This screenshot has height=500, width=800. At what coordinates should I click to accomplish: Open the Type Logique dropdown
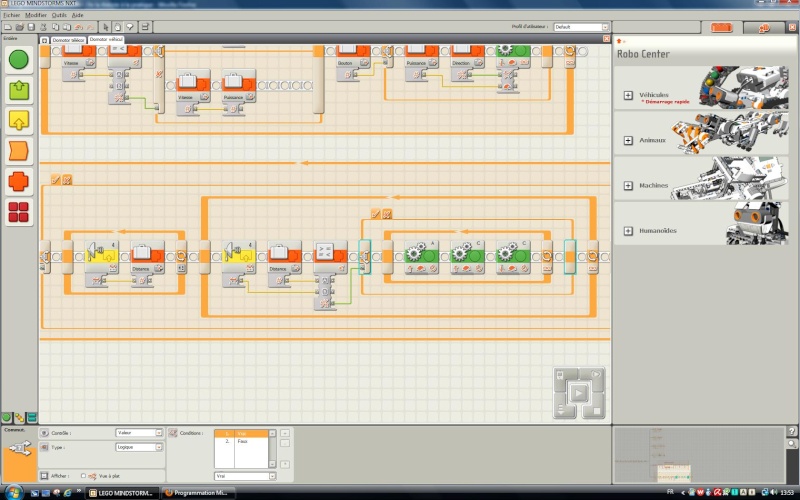[x=139, y=447]
